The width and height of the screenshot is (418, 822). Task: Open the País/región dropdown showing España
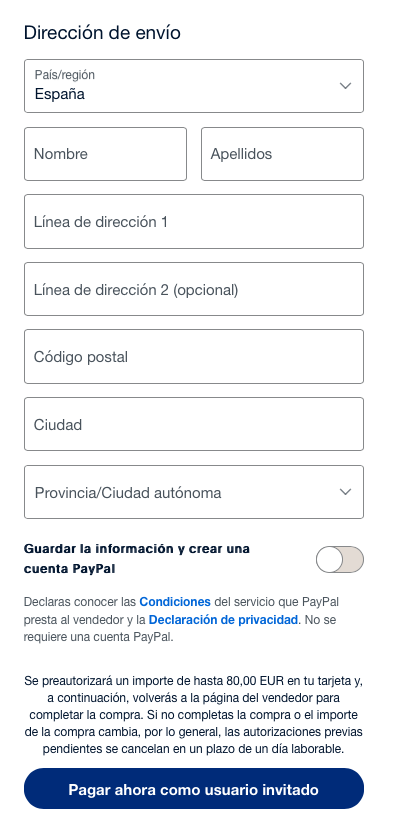[x=194, y=86]
